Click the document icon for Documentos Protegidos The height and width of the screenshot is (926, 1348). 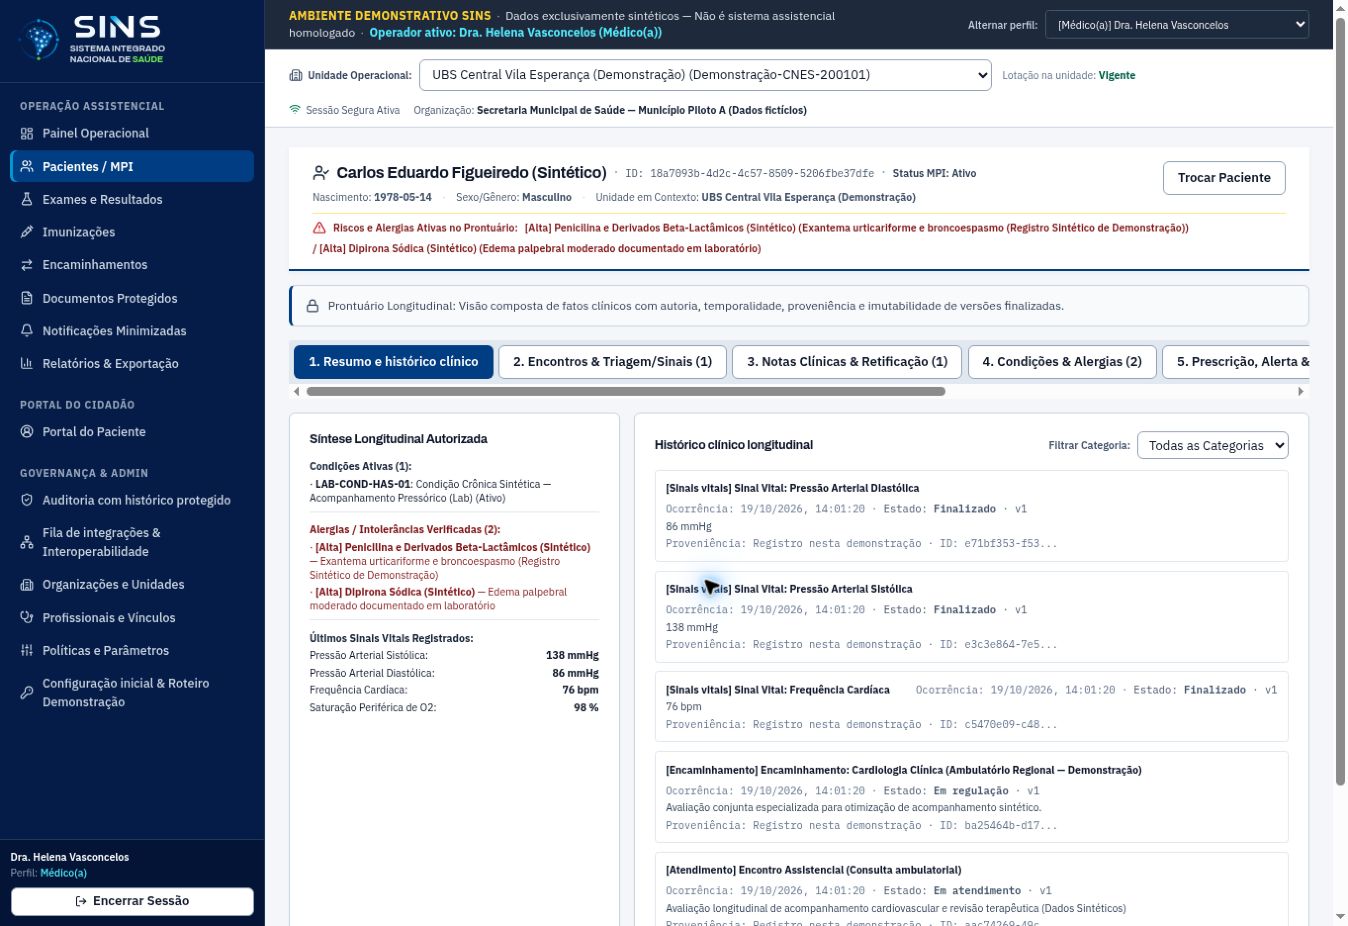coord(27,298)
